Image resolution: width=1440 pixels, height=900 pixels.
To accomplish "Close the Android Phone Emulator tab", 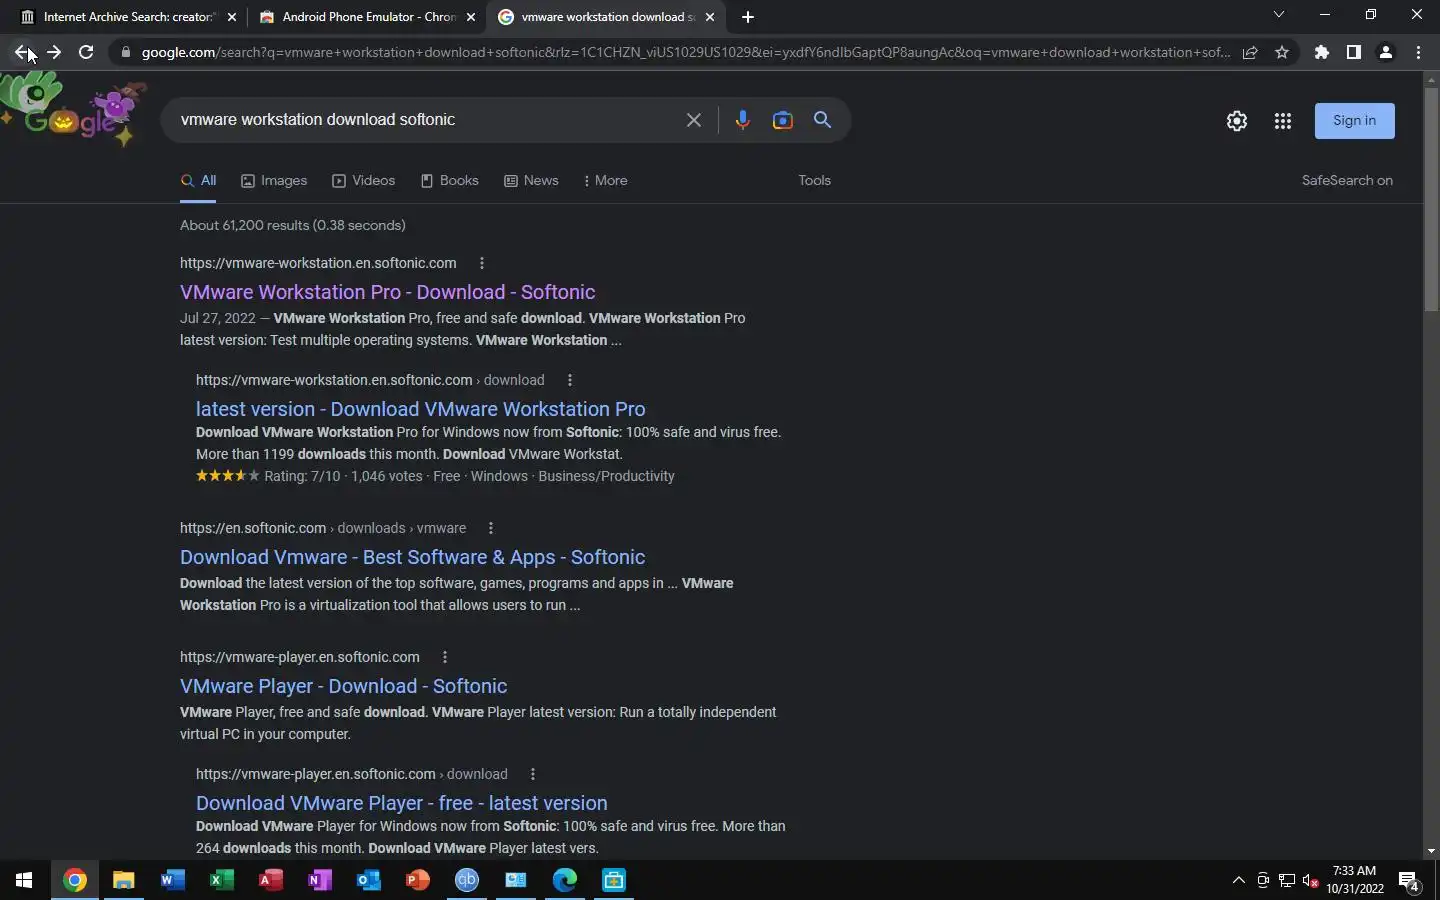I will click(471, 17).
